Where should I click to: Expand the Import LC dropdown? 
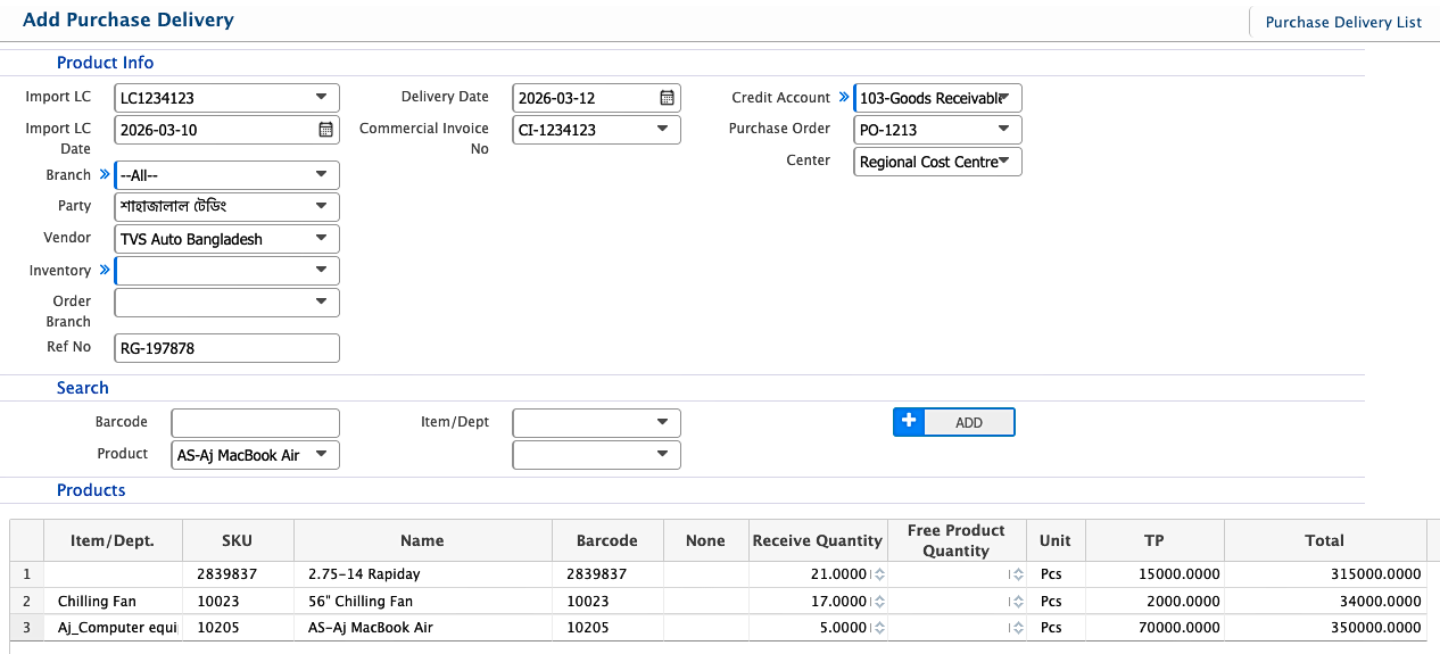pyautogui.click(x=321, y=98)
